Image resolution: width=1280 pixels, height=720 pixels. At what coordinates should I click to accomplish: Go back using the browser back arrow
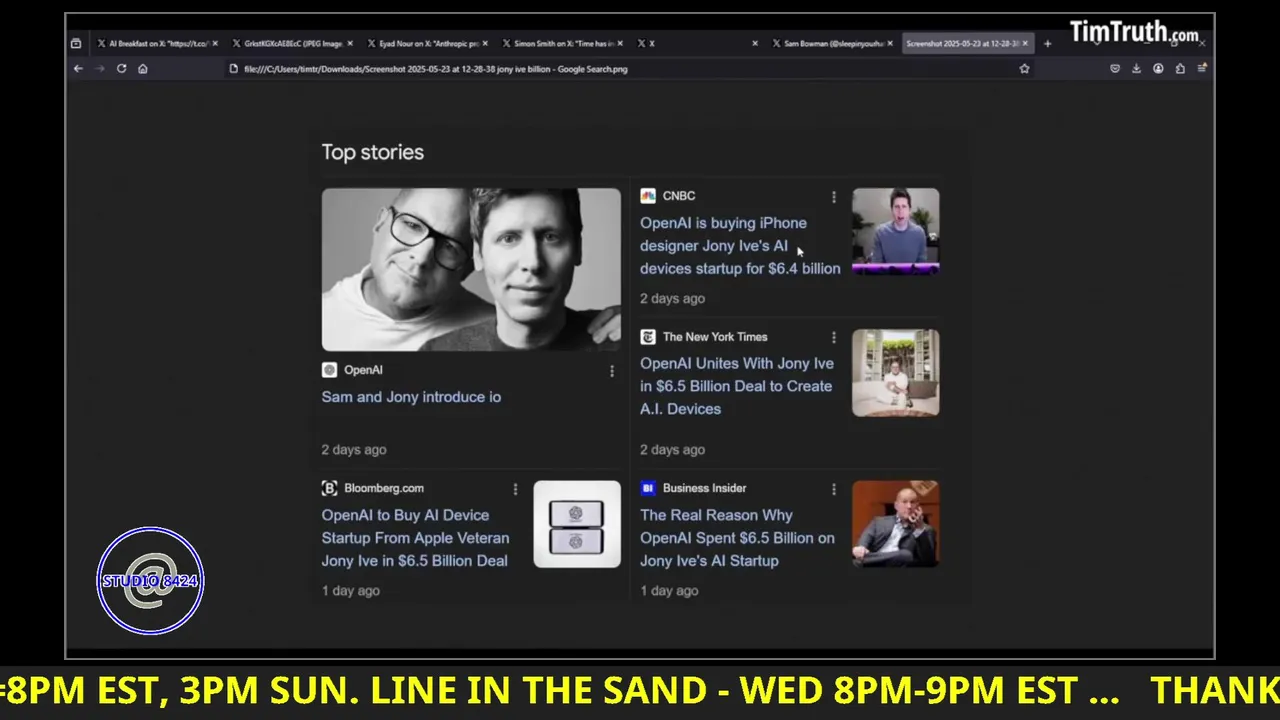click(78, 69)
